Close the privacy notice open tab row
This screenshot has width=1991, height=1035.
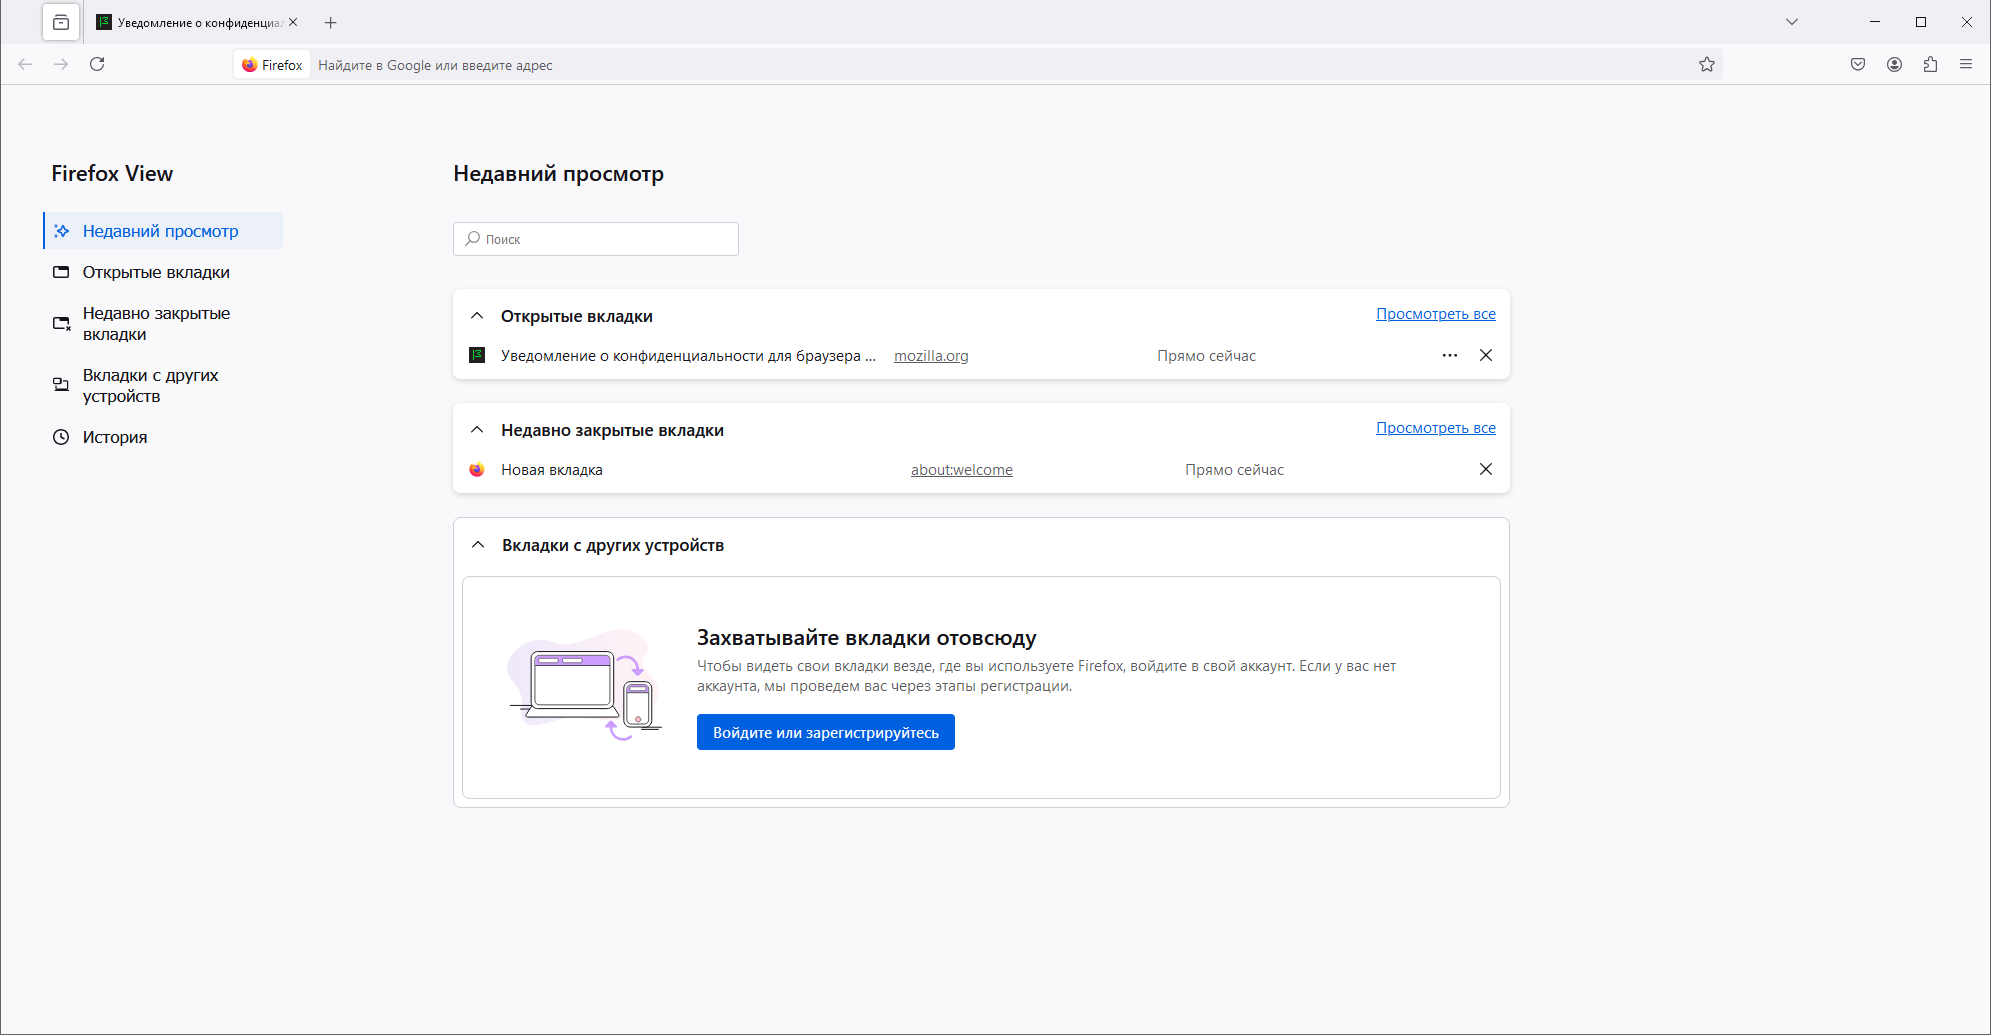(1486, 356)
